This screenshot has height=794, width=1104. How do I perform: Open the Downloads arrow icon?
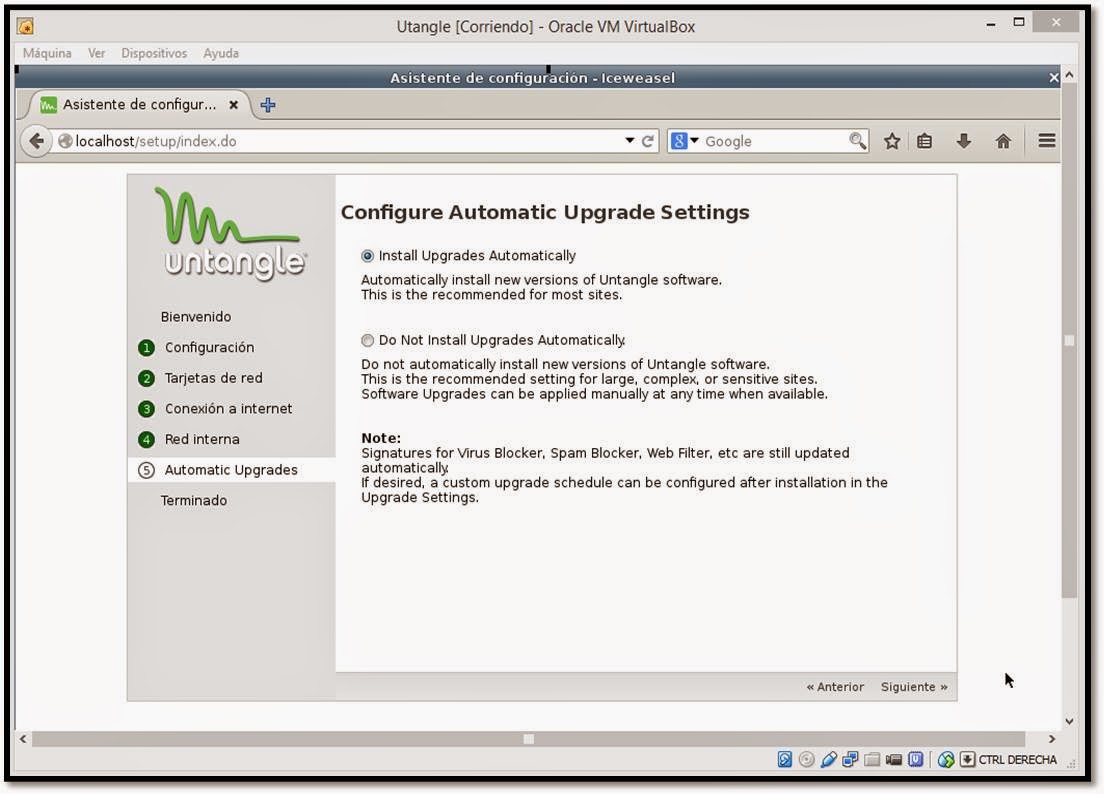963,141
